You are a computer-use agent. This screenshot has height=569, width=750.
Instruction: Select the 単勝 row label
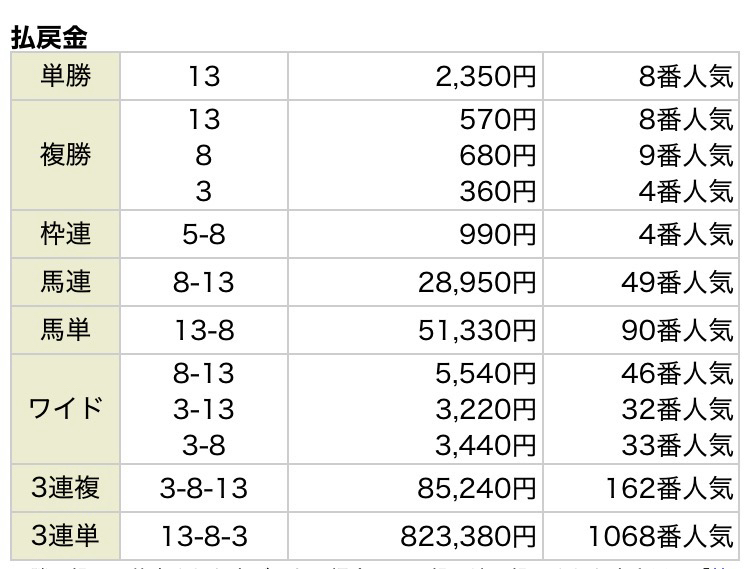pyautogui.click(x=66, y=76)
